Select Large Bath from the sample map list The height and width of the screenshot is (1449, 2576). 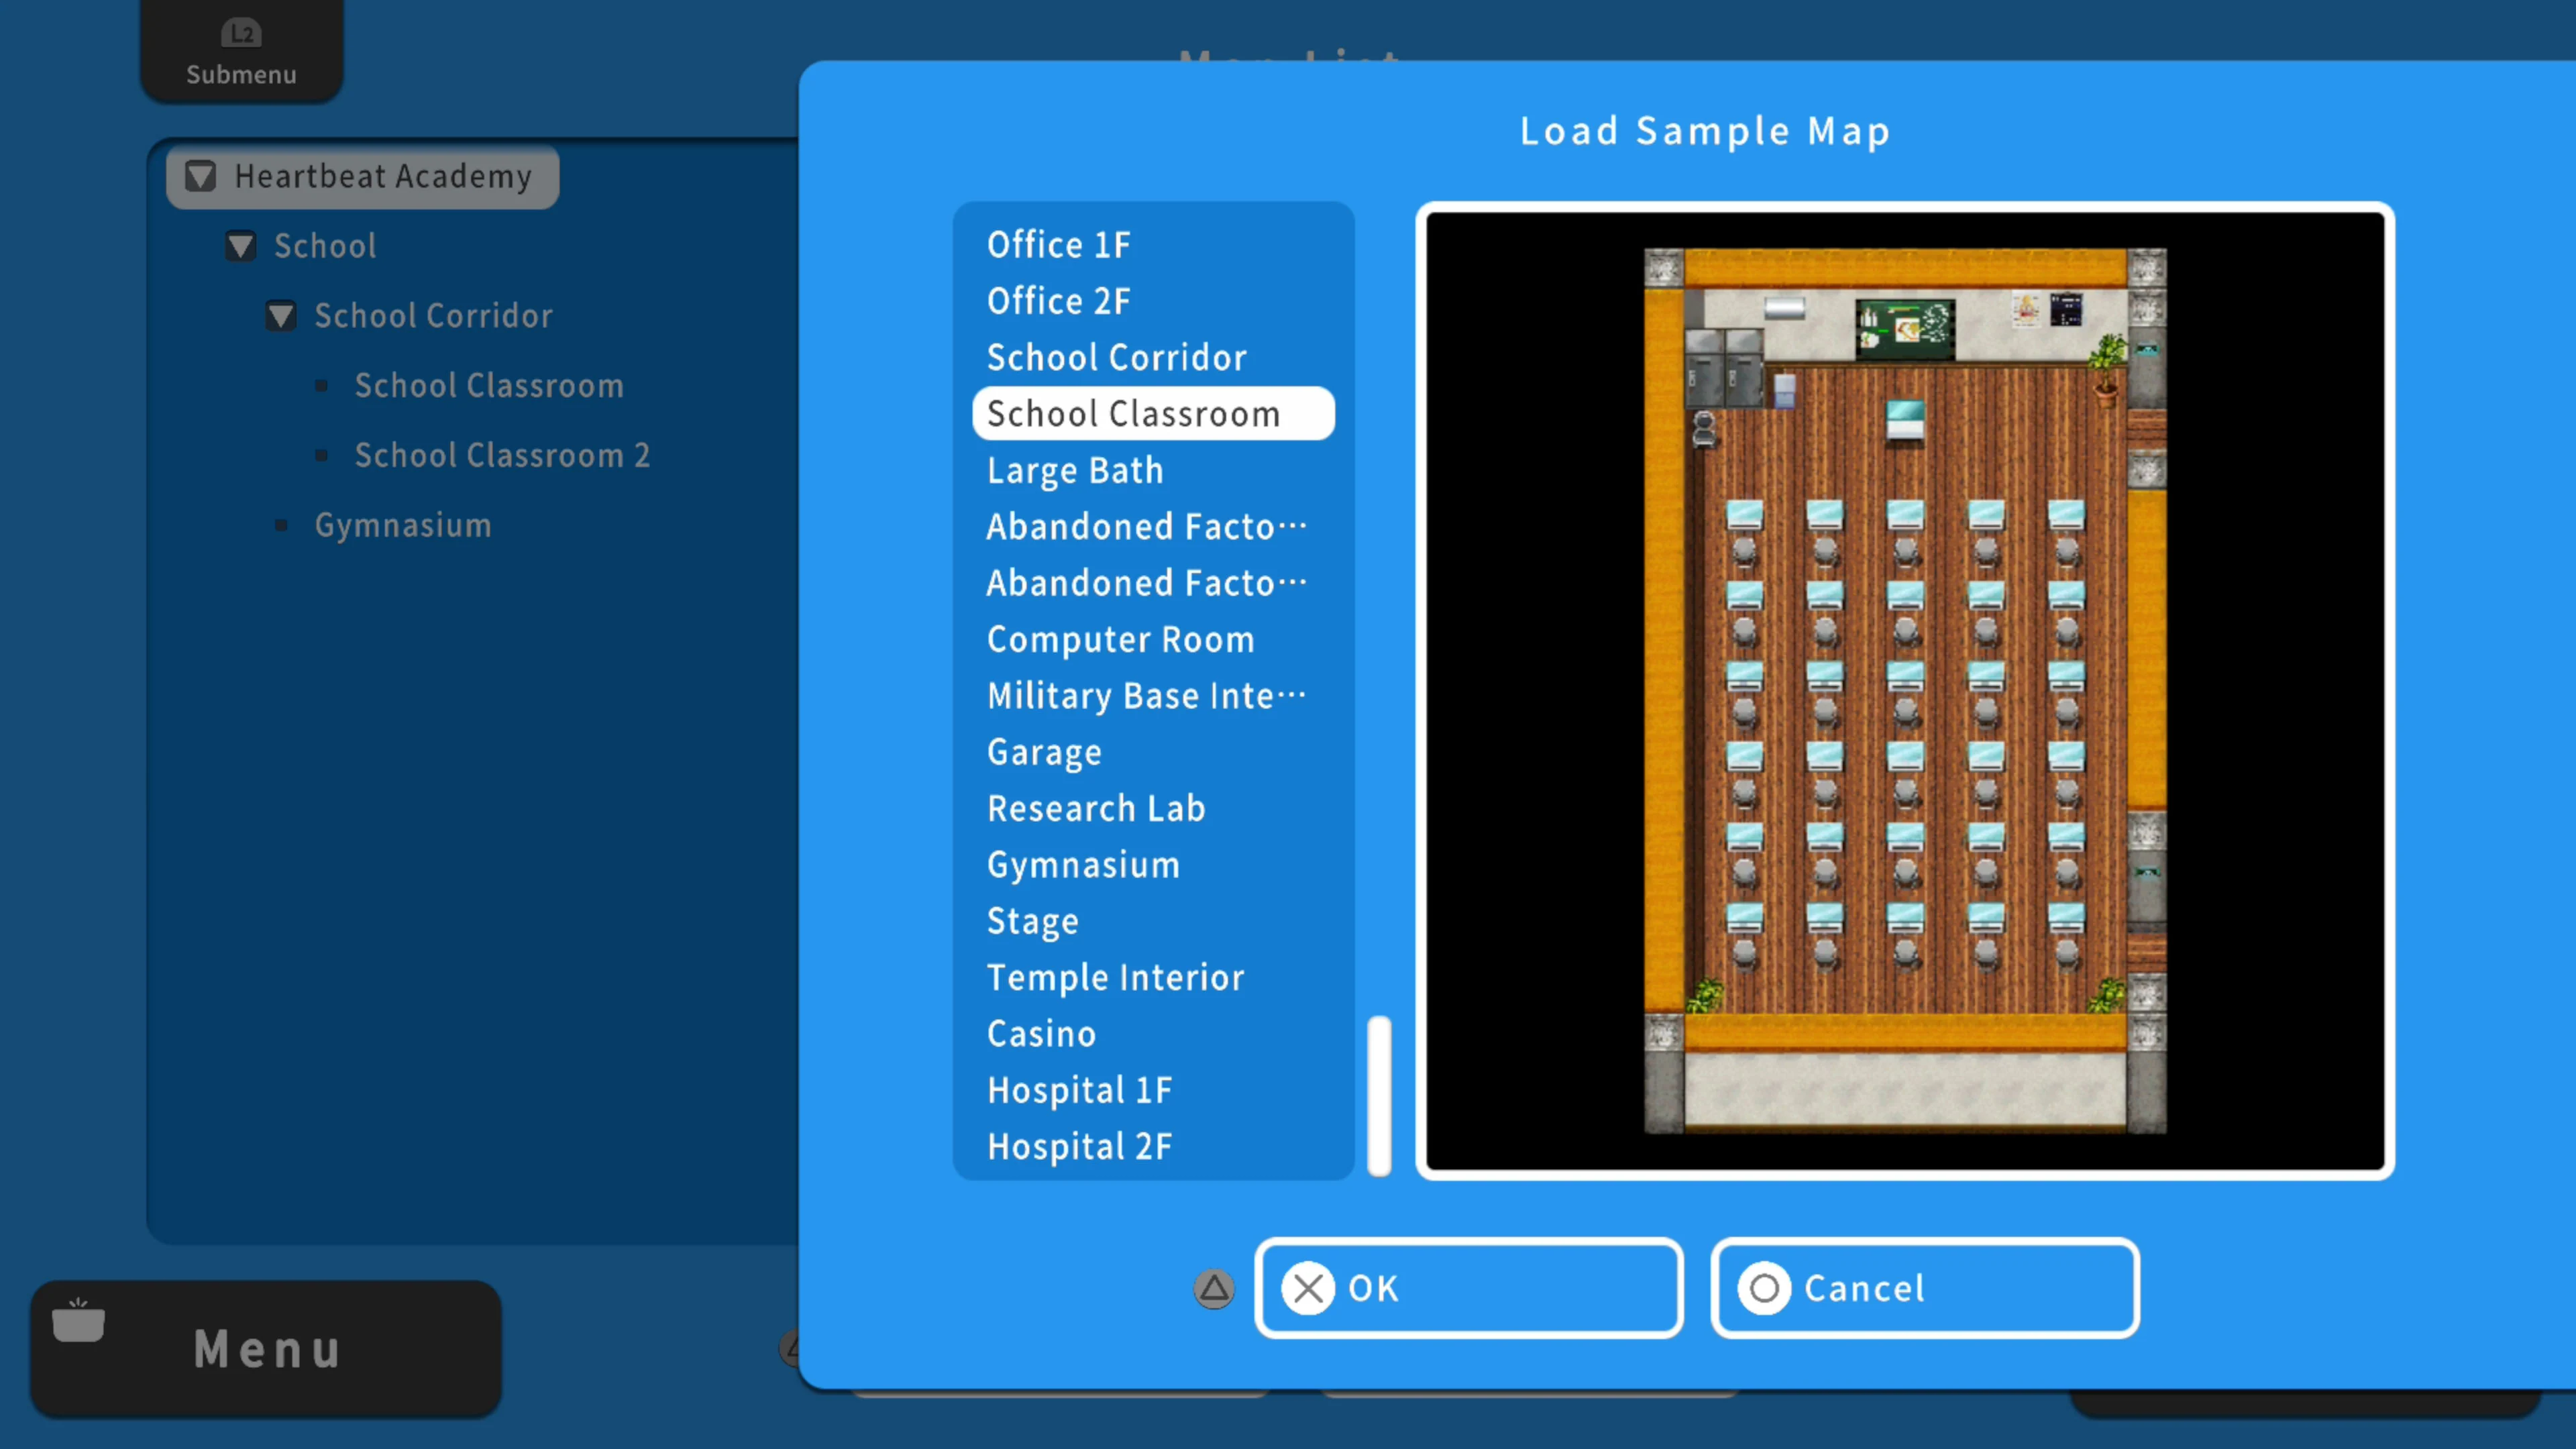(x=1075, y=470)
